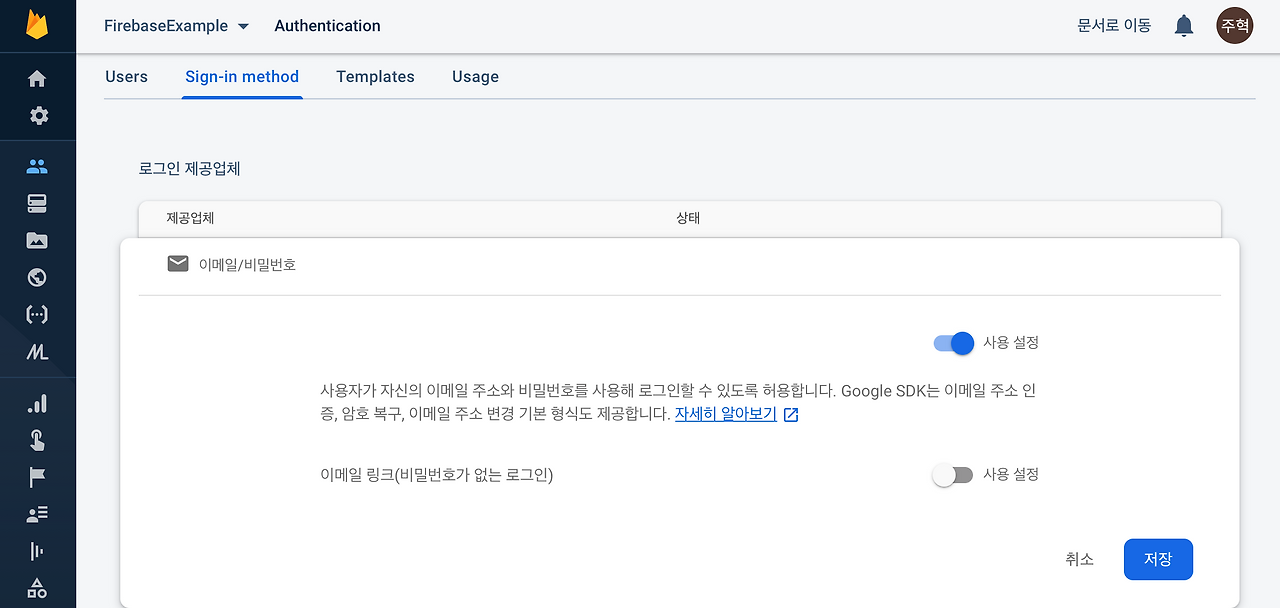Click the 로그인 제공업체 heading
The image size is (1280, 608).
(189, 169)
